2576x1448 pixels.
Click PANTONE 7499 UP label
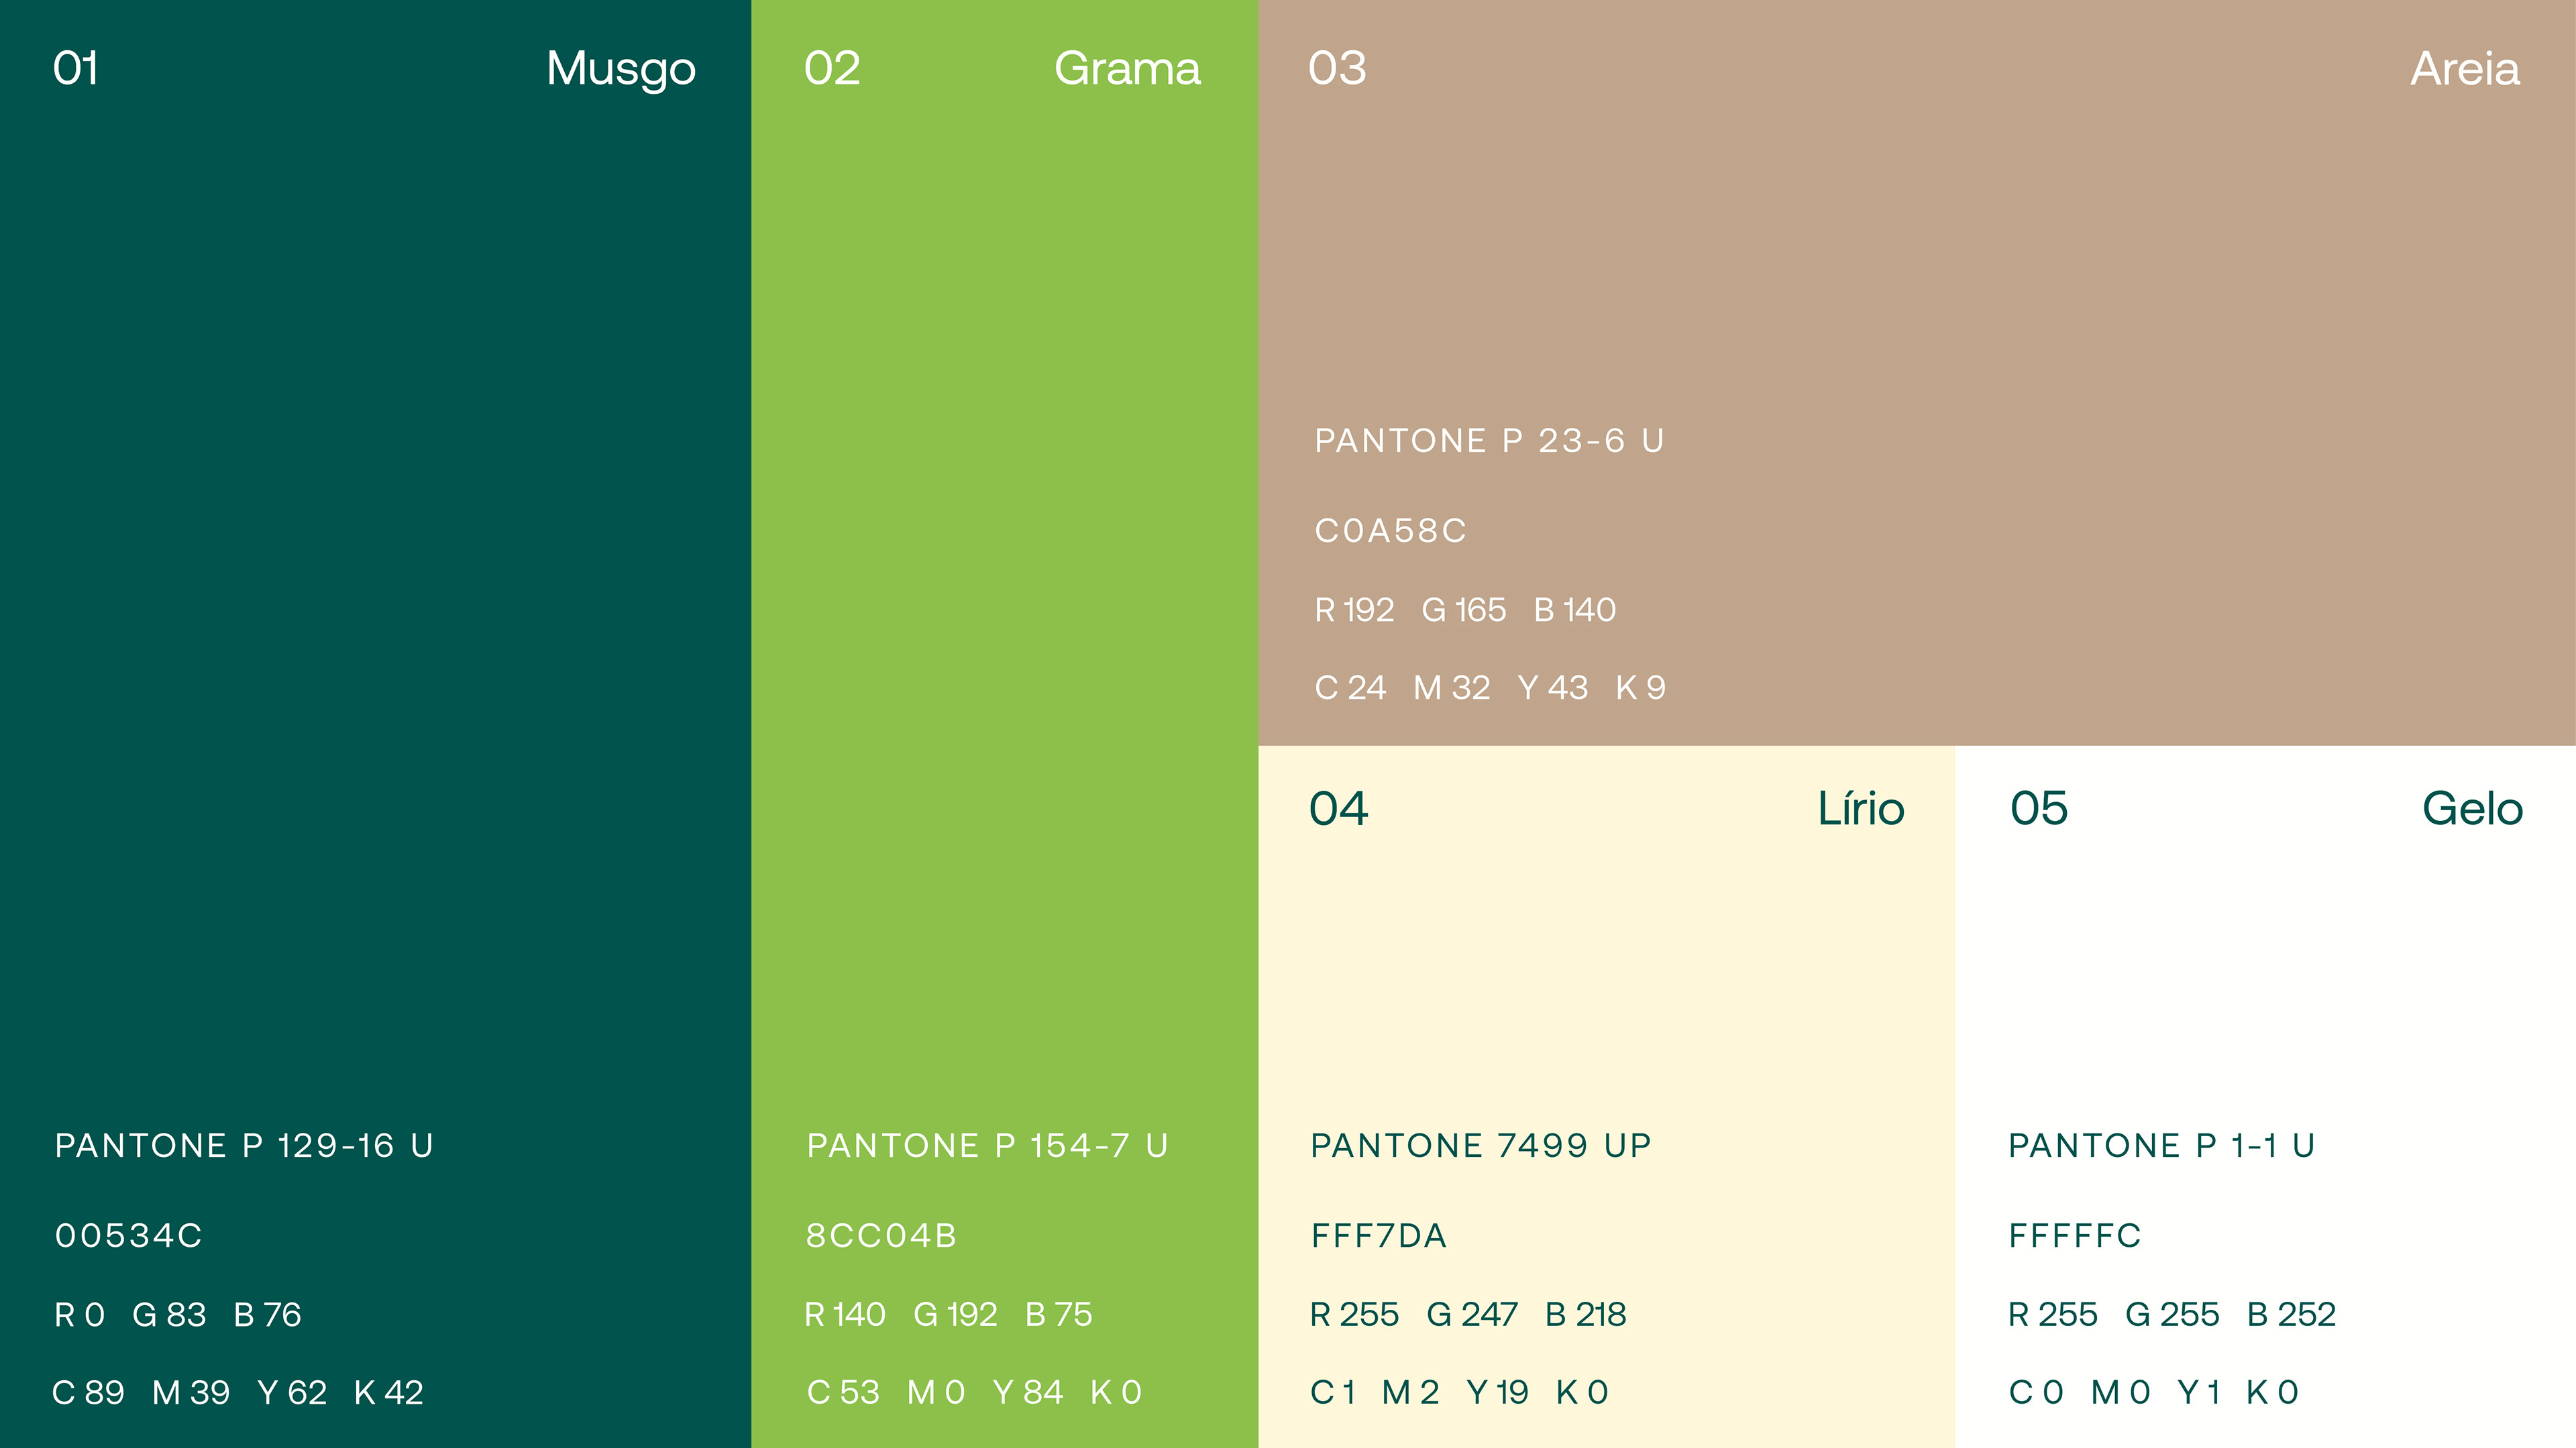pyautogui.click(x=1481, y=1146)
